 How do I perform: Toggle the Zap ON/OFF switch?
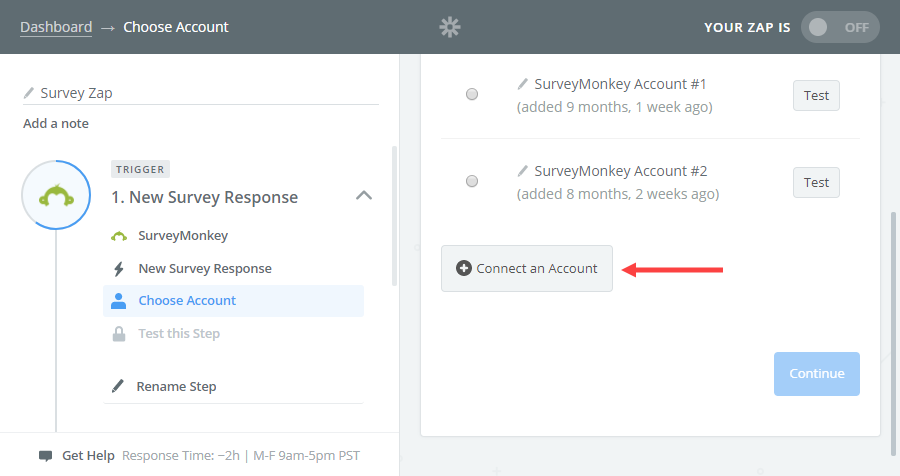click(840, 27)
